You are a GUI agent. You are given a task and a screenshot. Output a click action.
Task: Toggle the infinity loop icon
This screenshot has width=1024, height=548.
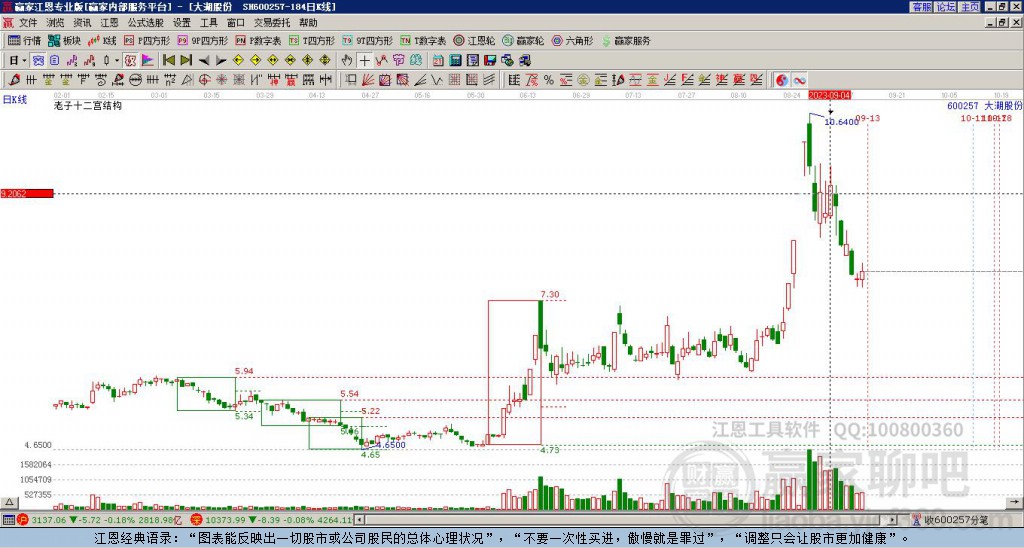click(x=799, y=80)
